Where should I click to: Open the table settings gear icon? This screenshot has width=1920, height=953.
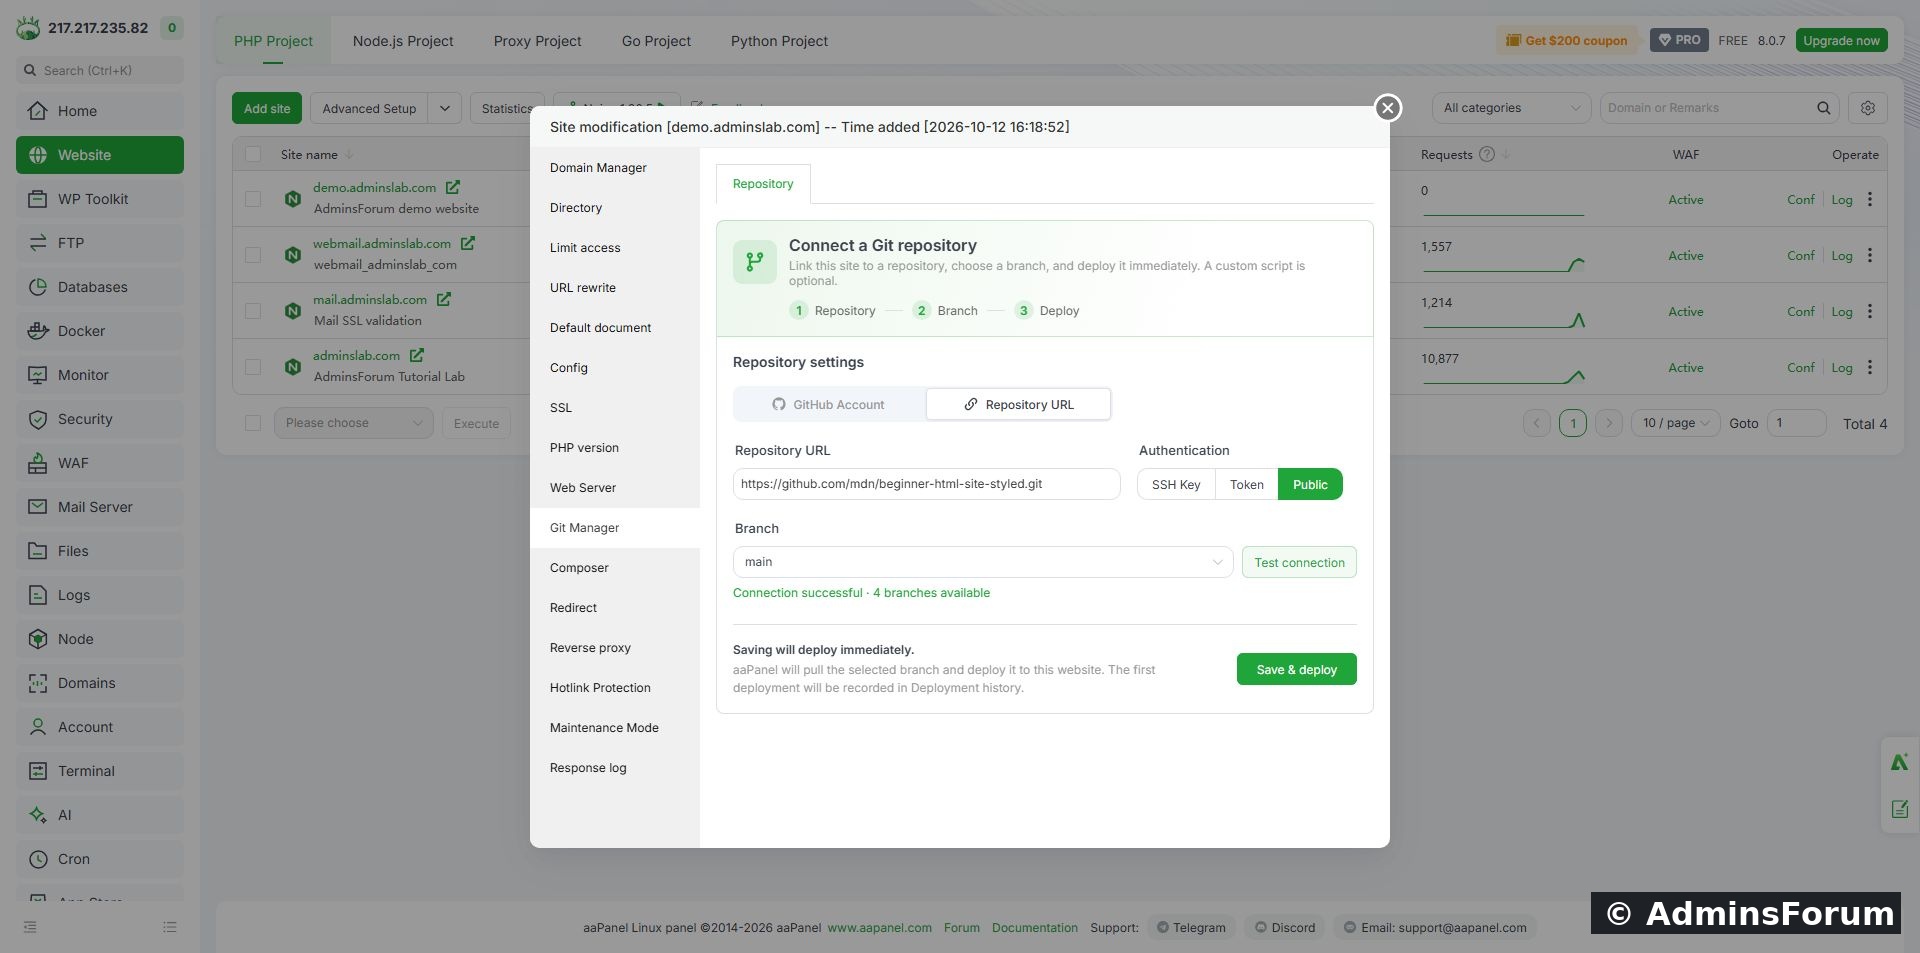point(1867,108)
